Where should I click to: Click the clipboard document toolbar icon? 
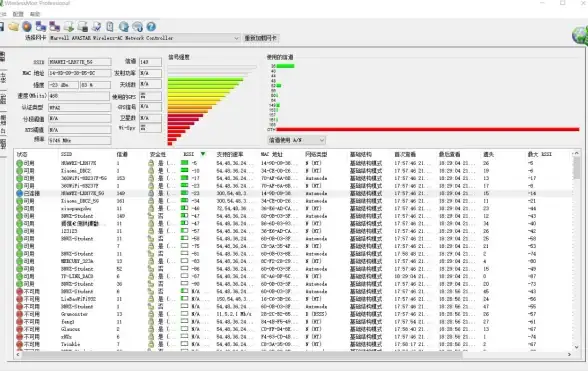pyautogui.click(x=110, y=27)
